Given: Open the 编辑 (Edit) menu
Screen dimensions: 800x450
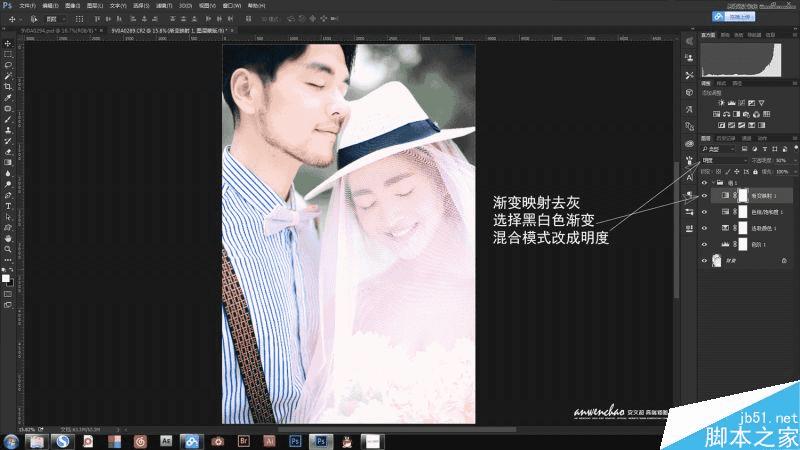Looking at the screenshot, I should click(x=50, y=6).
